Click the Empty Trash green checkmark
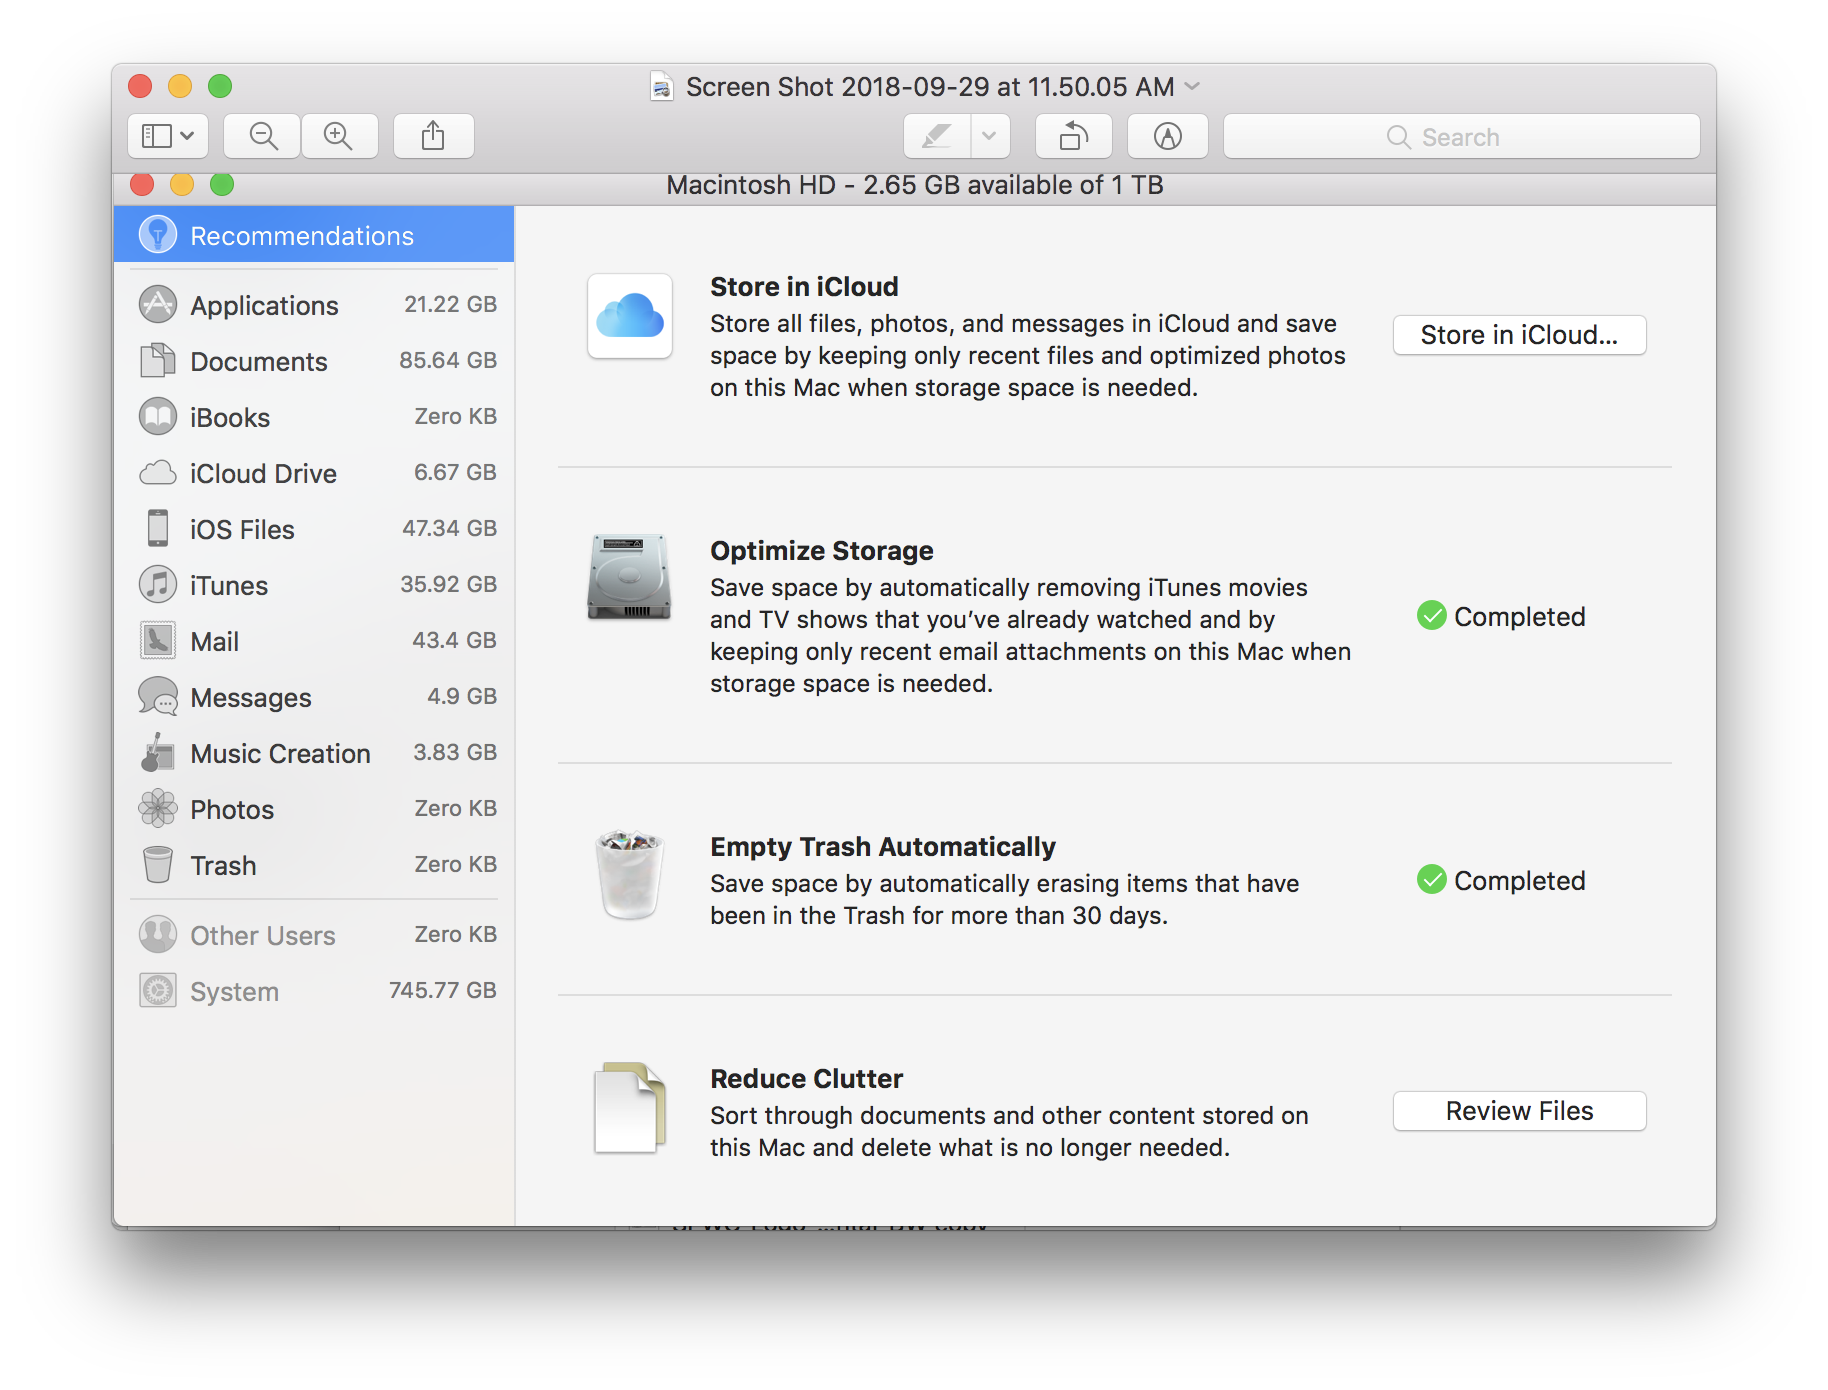Image resolution: width=1828 pixels, height=1390 pixels. tap(1432, 880)
